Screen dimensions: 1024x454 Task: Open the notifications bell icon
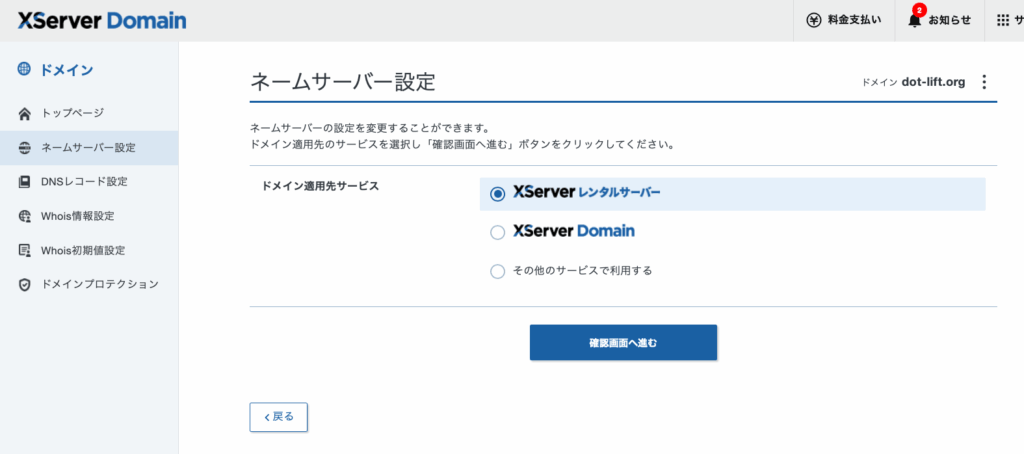tap(914, 20)
